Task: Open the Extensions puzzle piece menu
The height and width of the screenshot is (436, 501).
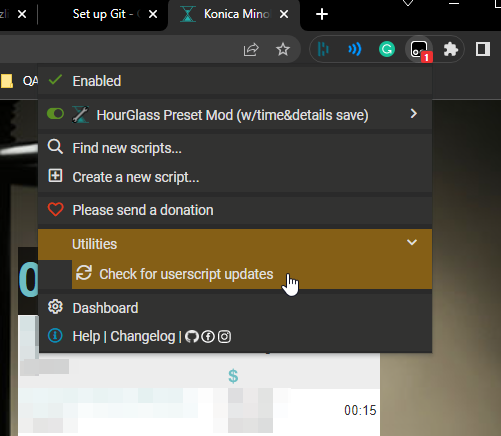Action: (x=451, y=50)
